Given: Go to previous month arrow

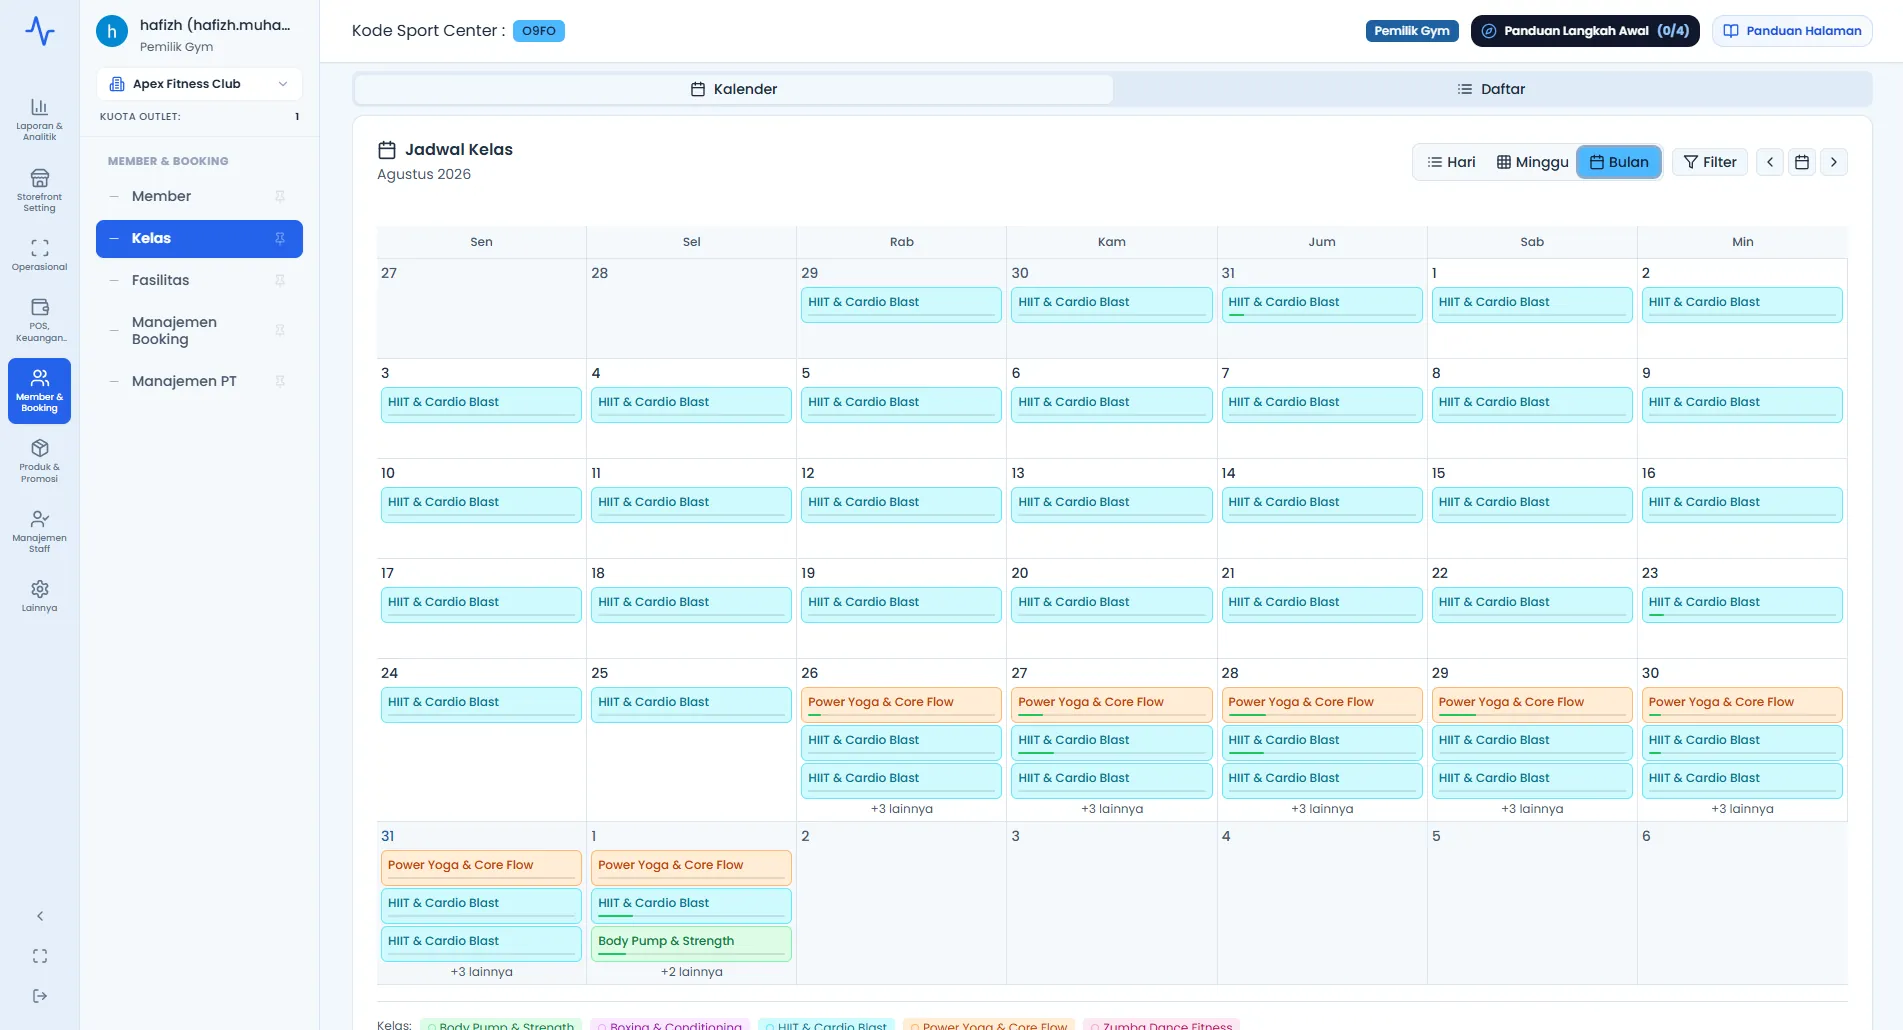Looking at the screenshot, I should pyautogui.click(x=1770, y=162).
